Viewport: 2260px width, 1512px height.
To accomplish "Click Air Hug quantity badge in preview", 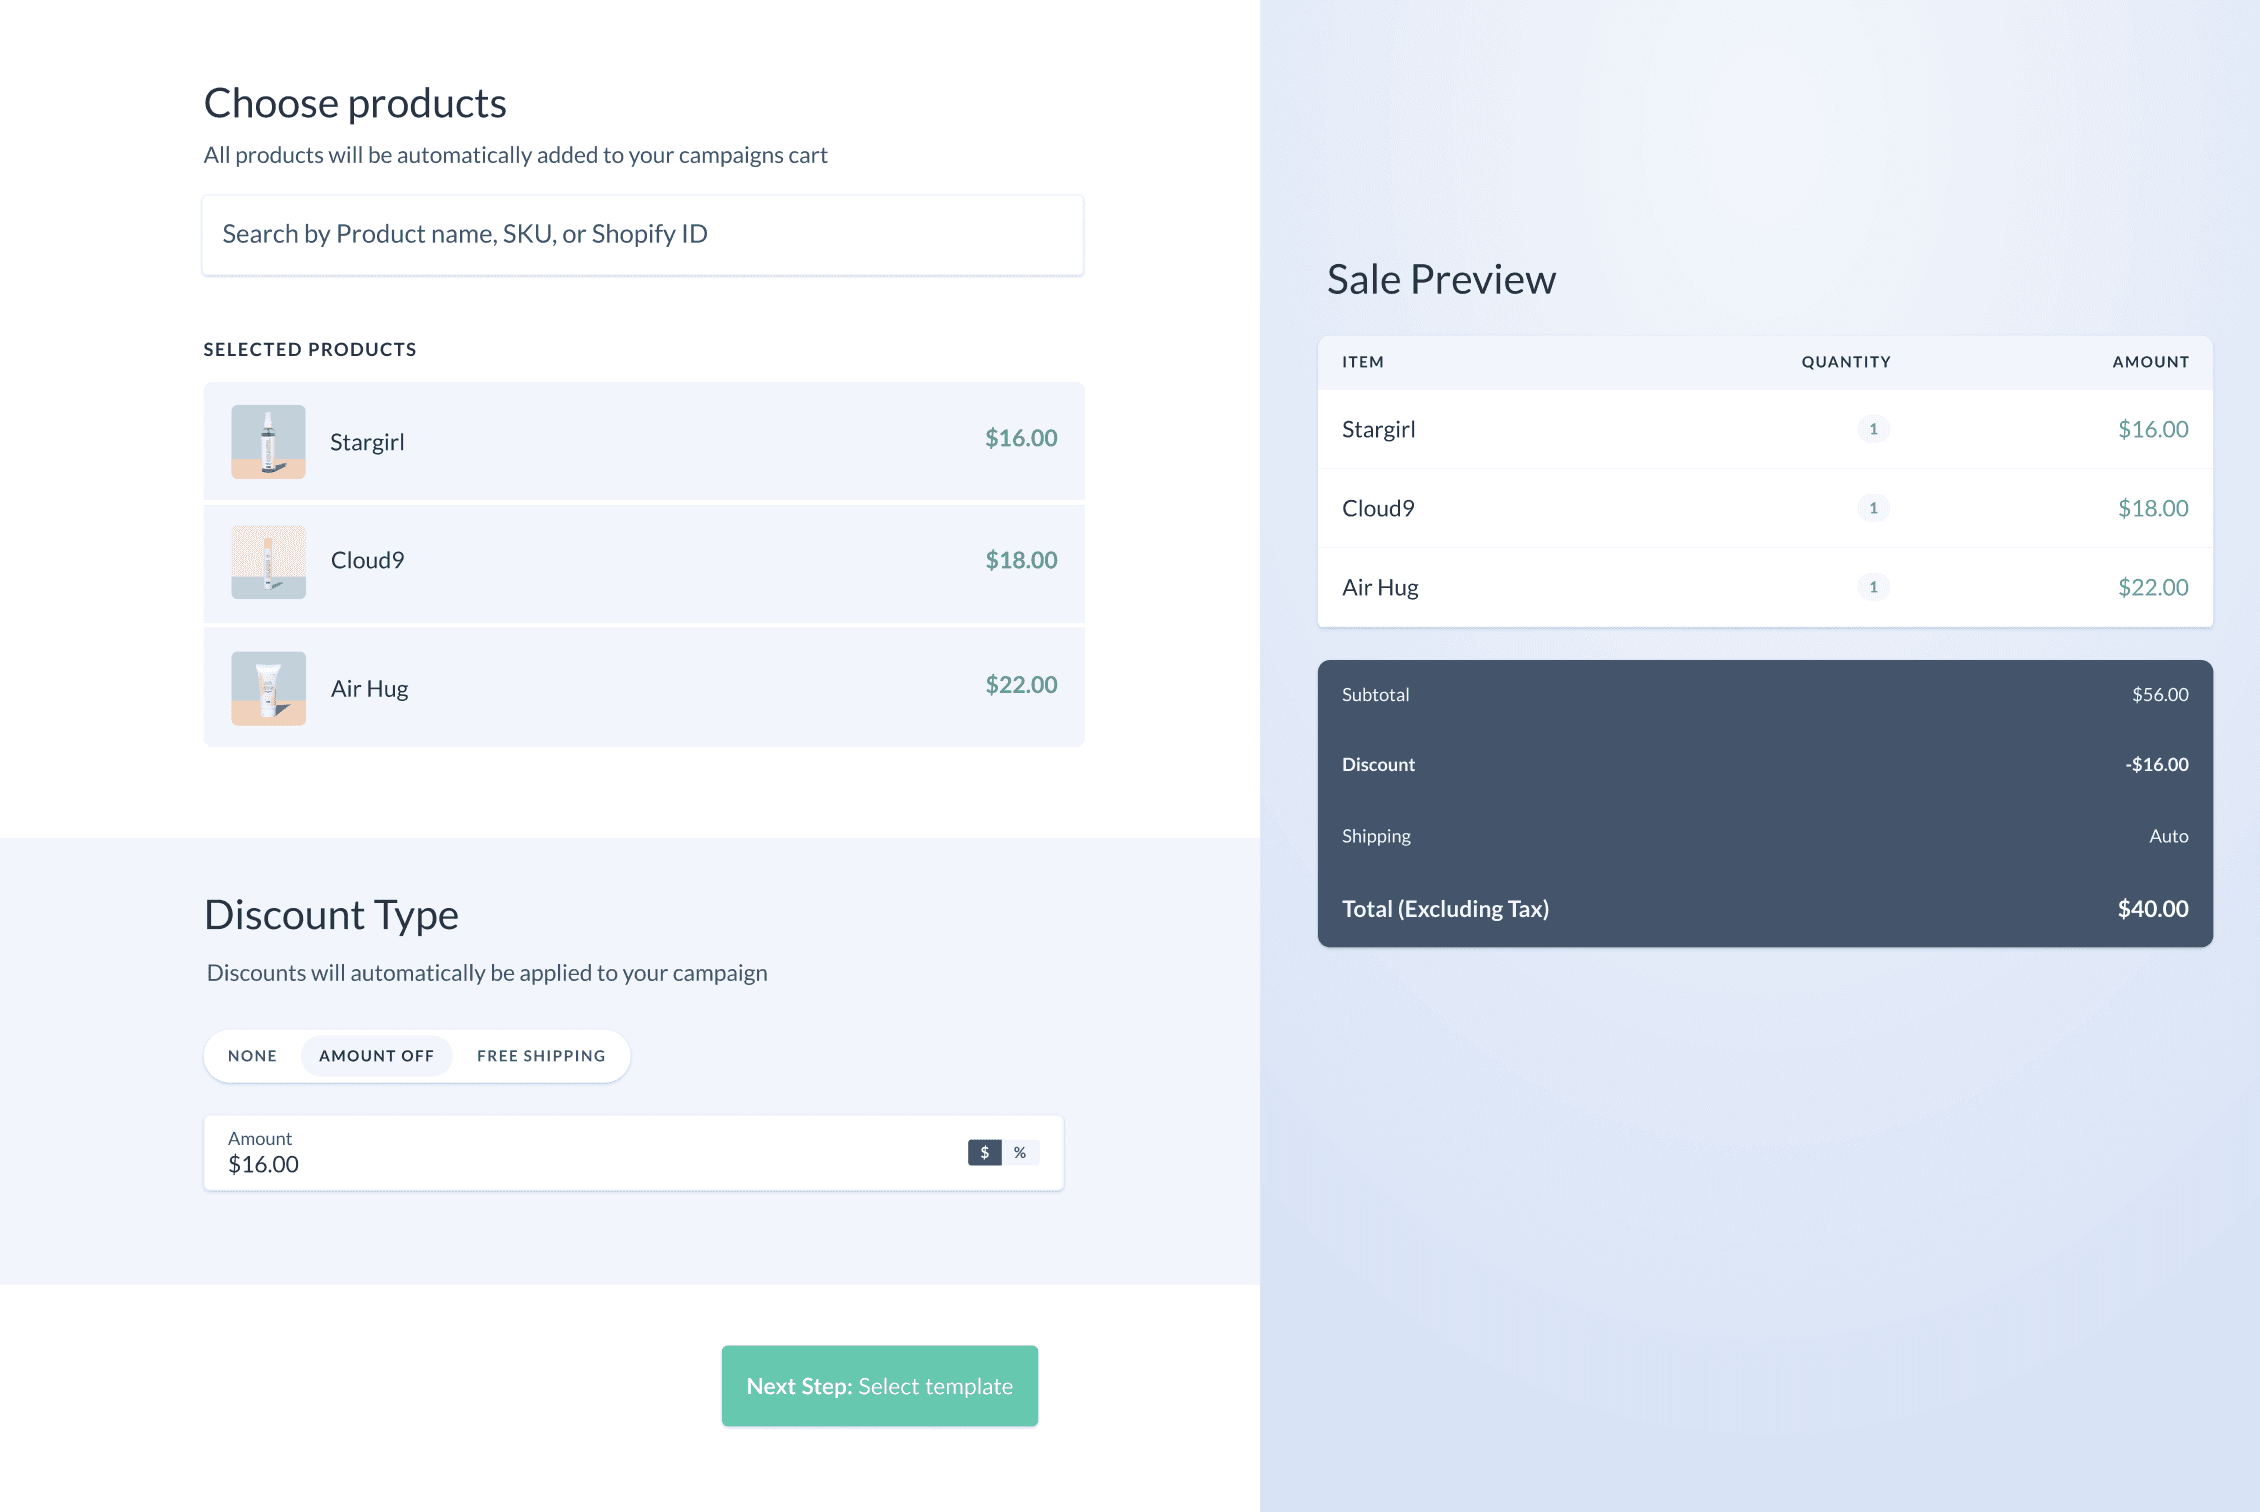I will click(x=1873, y=587).
